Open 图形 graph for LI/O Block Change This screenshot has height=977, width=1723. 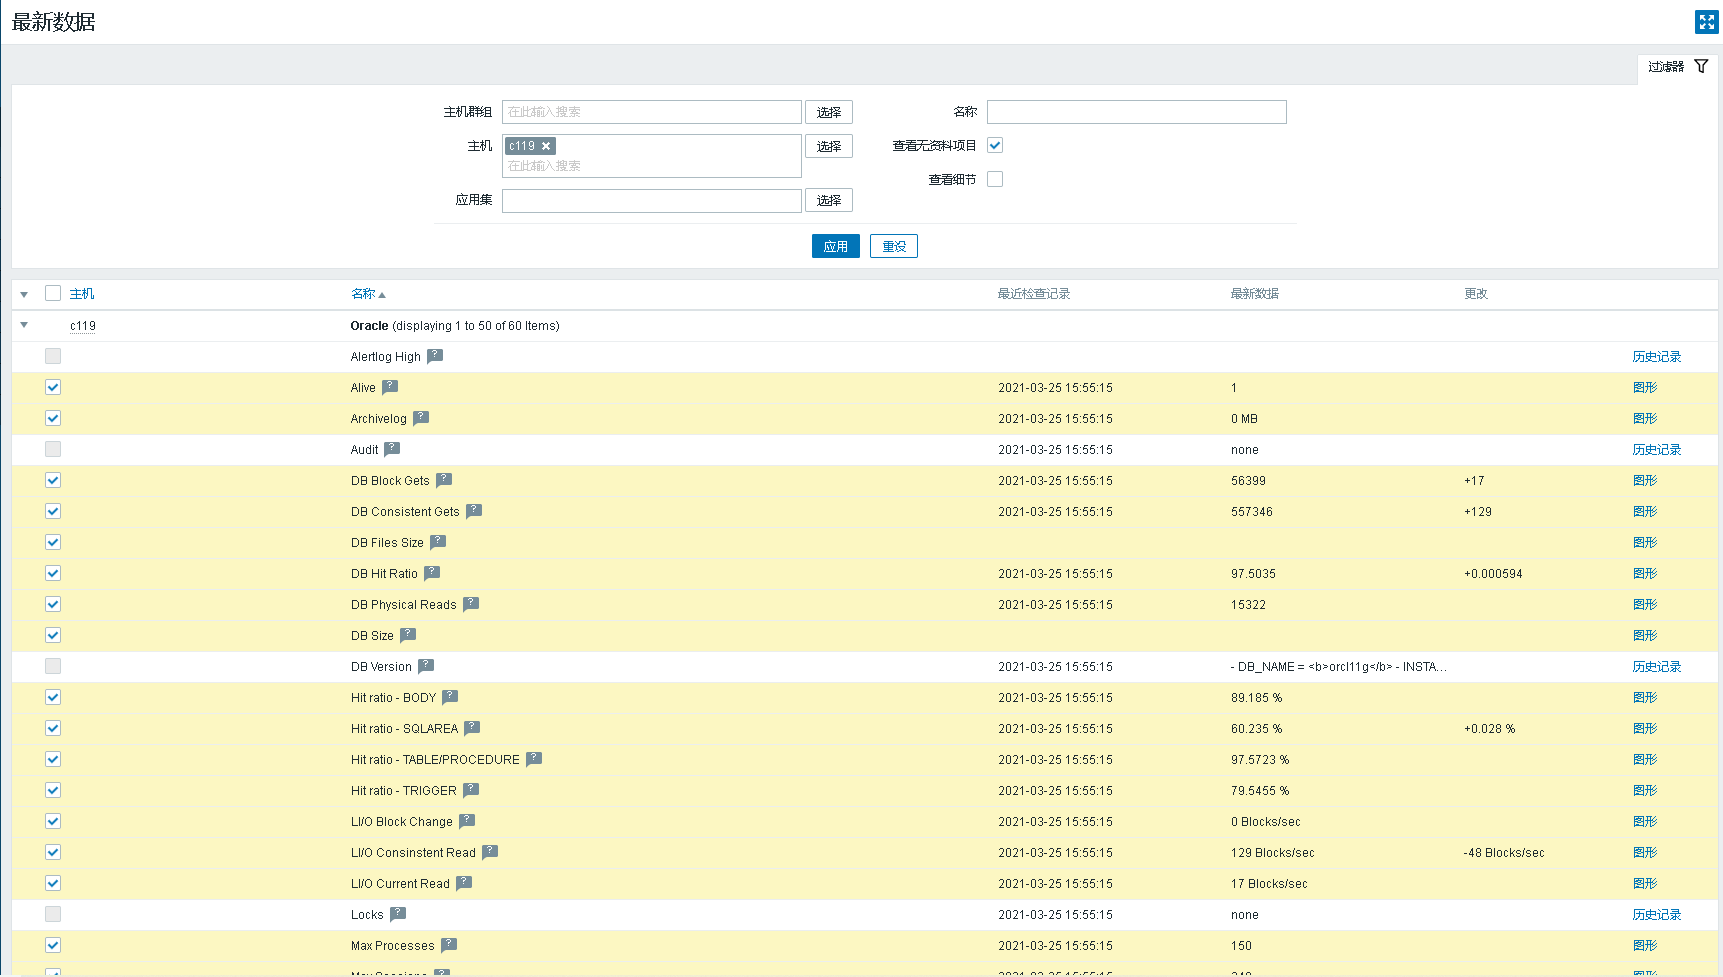click(1645, 822)
